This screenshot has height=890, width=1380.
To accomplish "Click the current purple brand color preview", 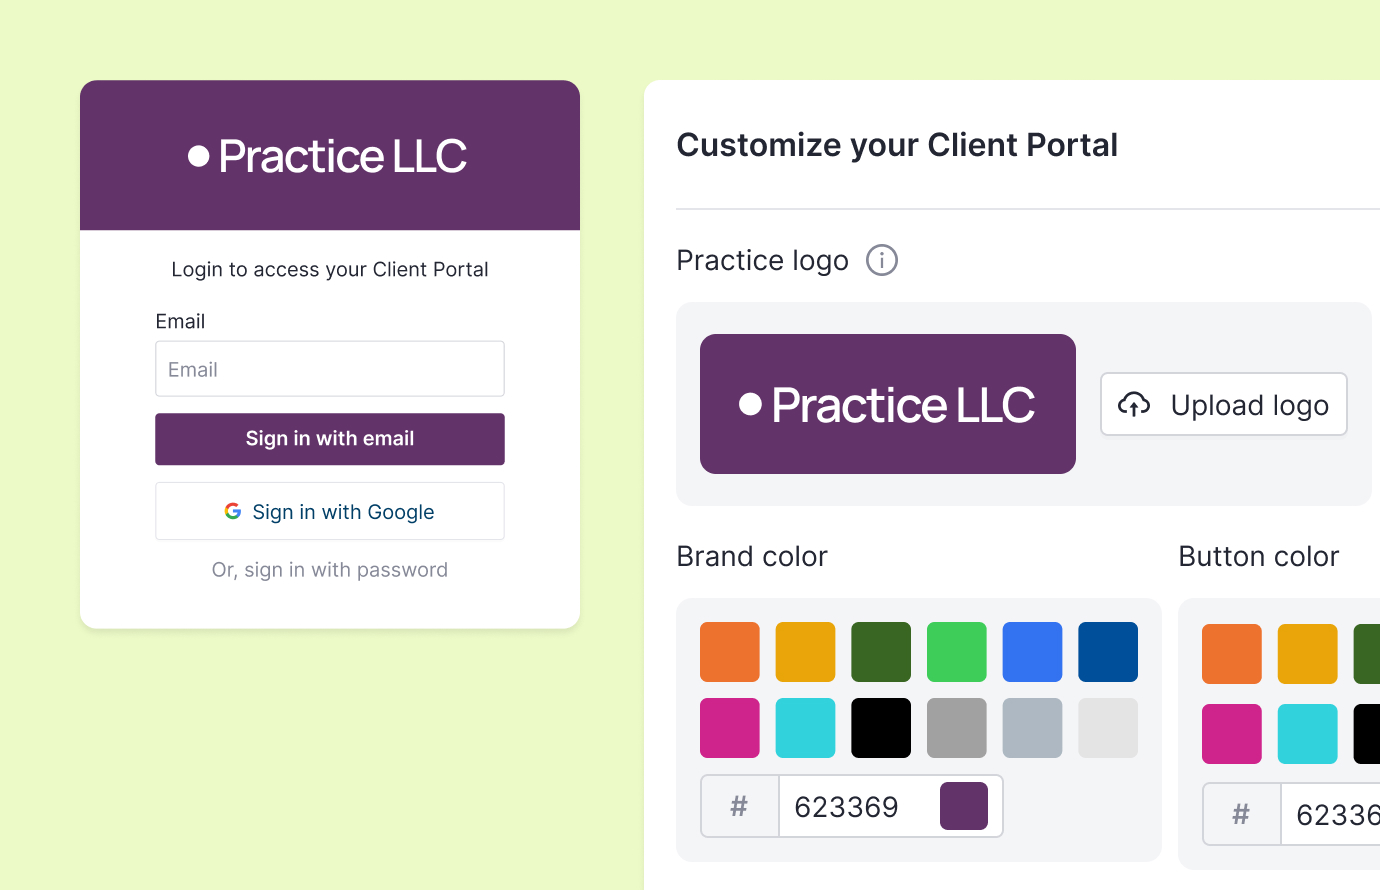I will click(x=965, y=806).
